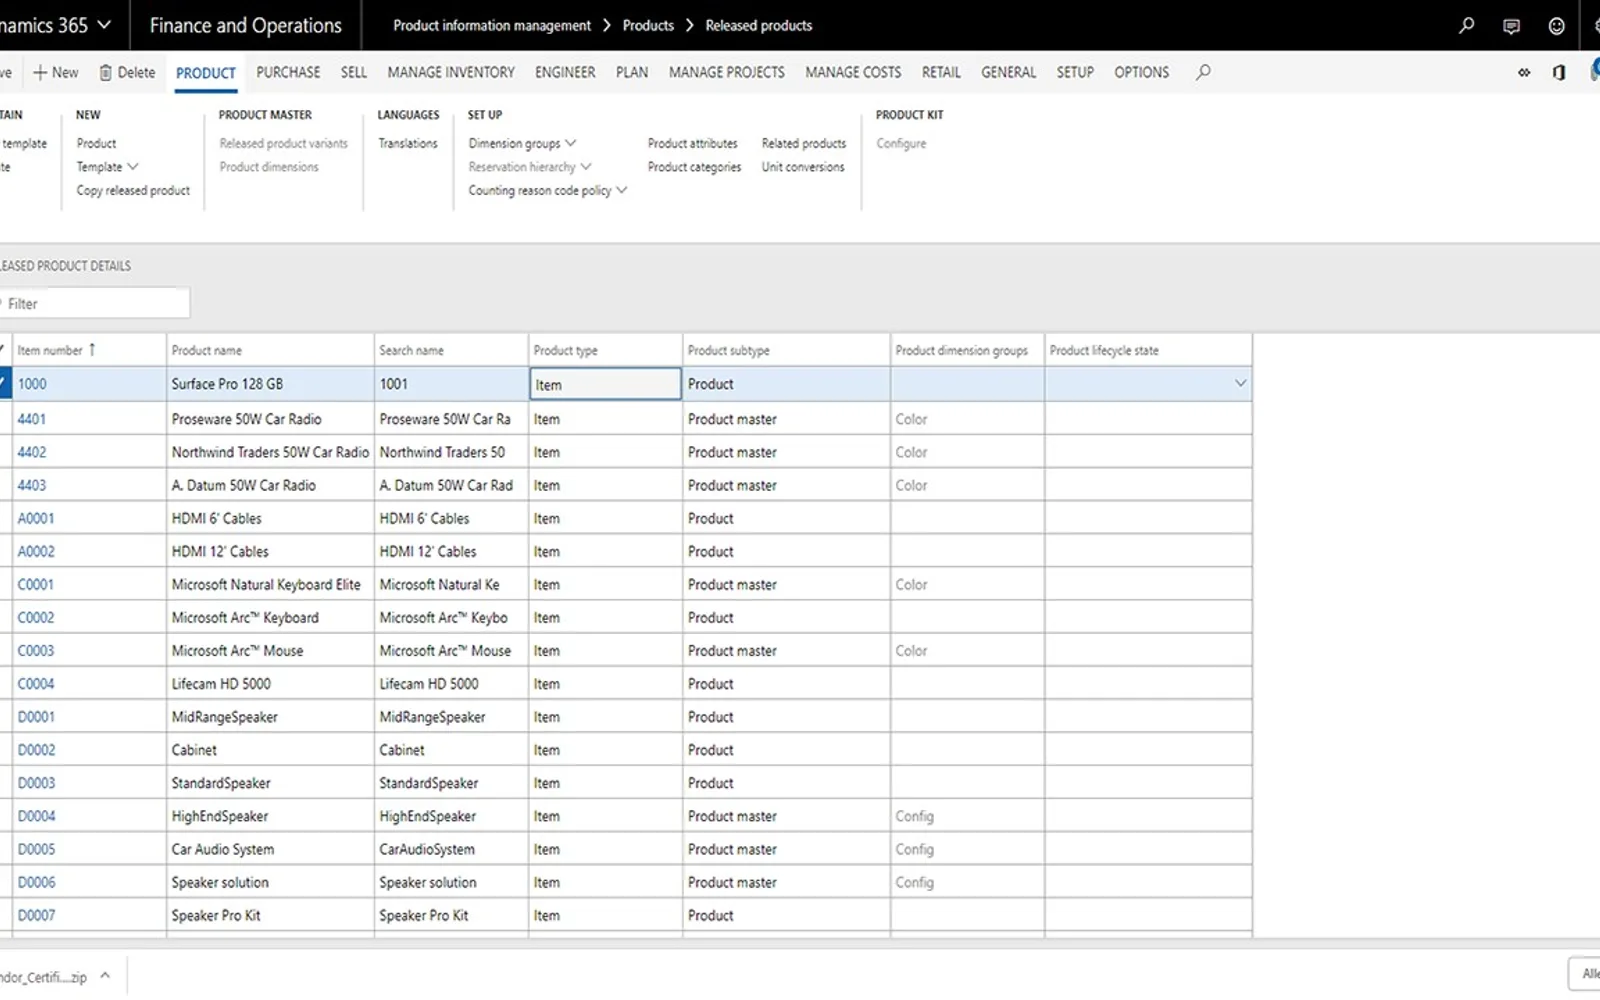Click Unit conversions in ribbon
1600x1000 pixels.
tap(803, 167)
